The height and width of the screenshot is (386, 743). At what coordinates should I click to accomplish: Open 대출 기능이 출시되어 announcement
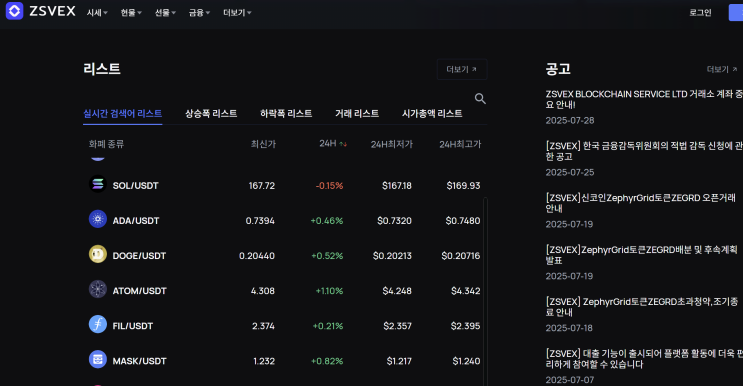click(644, 359)
